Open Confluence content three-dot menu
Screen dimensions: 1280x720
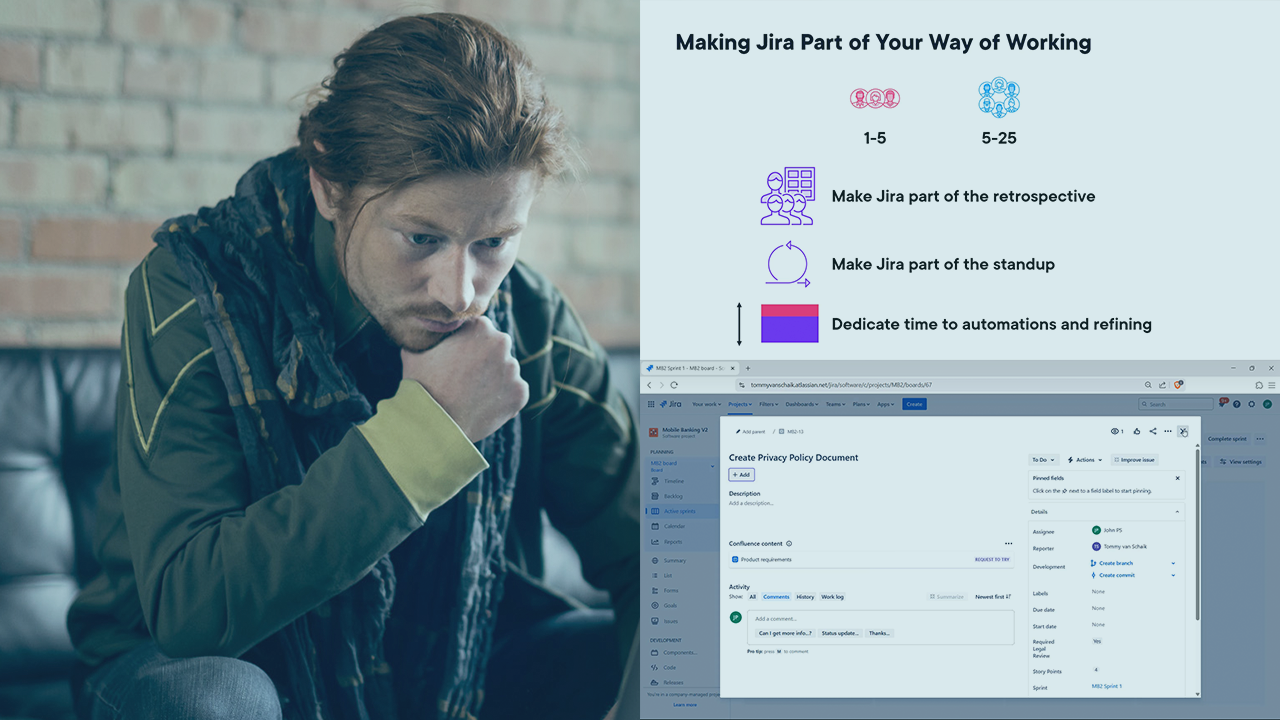[1008, 543]
